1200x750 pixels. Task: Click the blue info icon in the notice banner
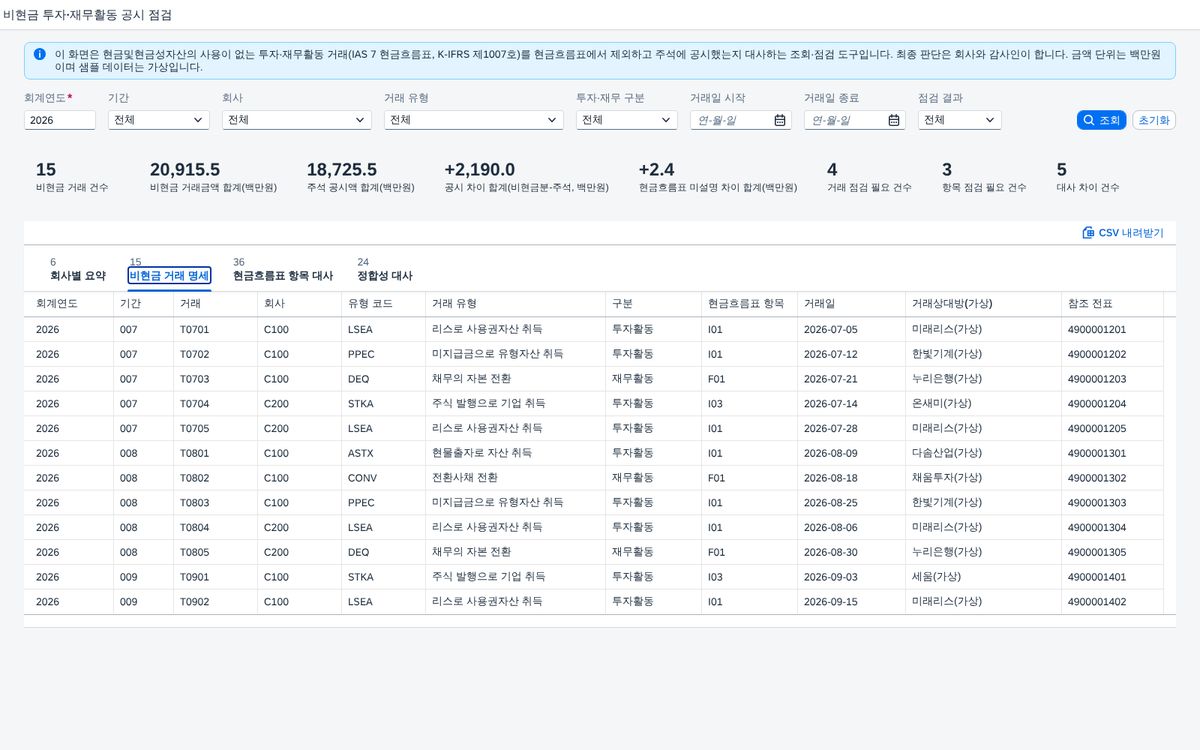tap(40, 54)
